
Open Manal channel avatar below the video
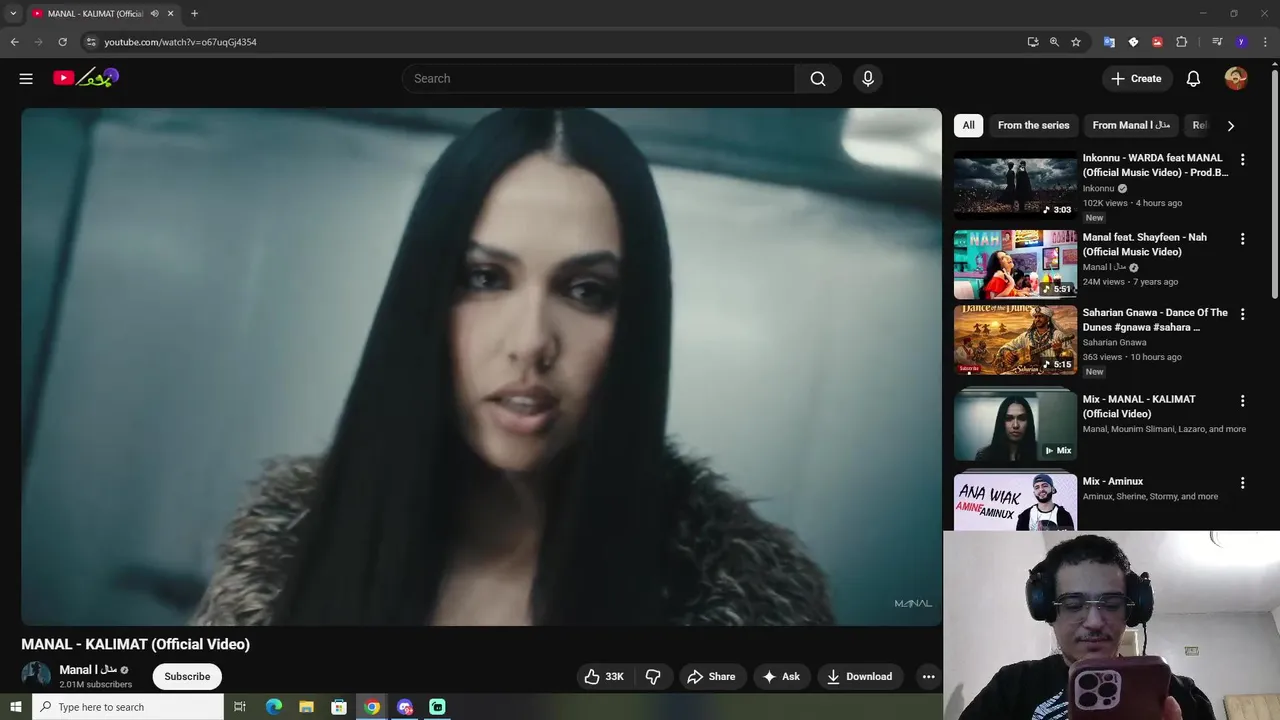tap(36, 674)
